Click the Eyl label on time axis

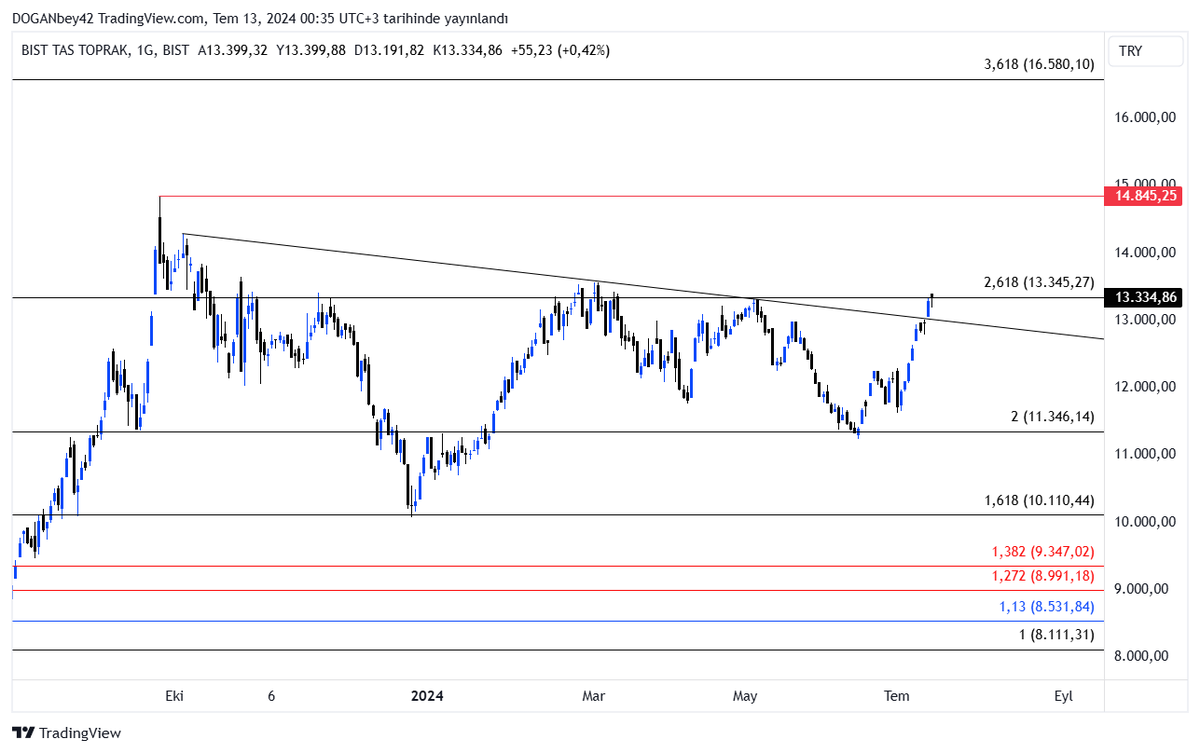(1063, 696)
